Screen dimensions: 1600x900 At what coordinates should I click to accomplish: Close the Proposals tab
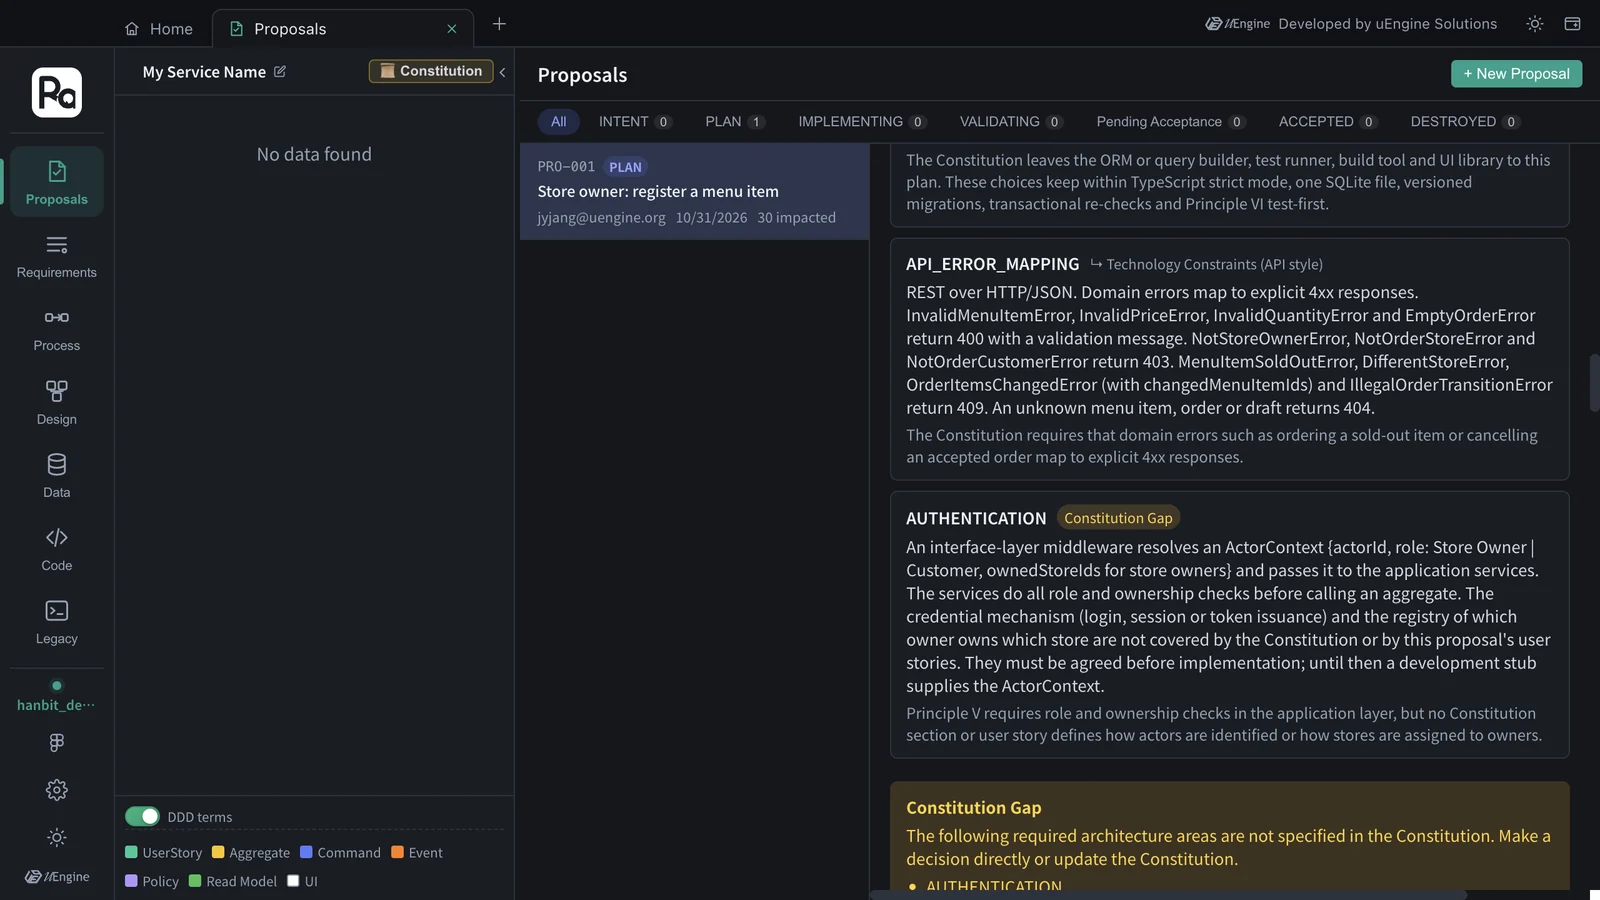point(452,29)
